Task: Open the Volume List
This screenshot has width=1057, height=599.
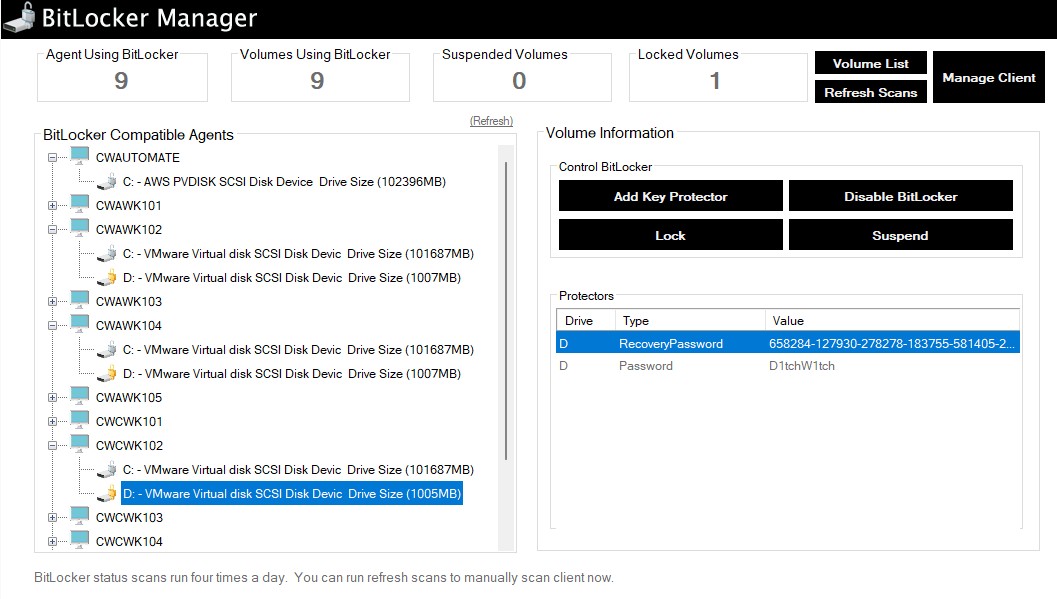Action: (870, 63)
